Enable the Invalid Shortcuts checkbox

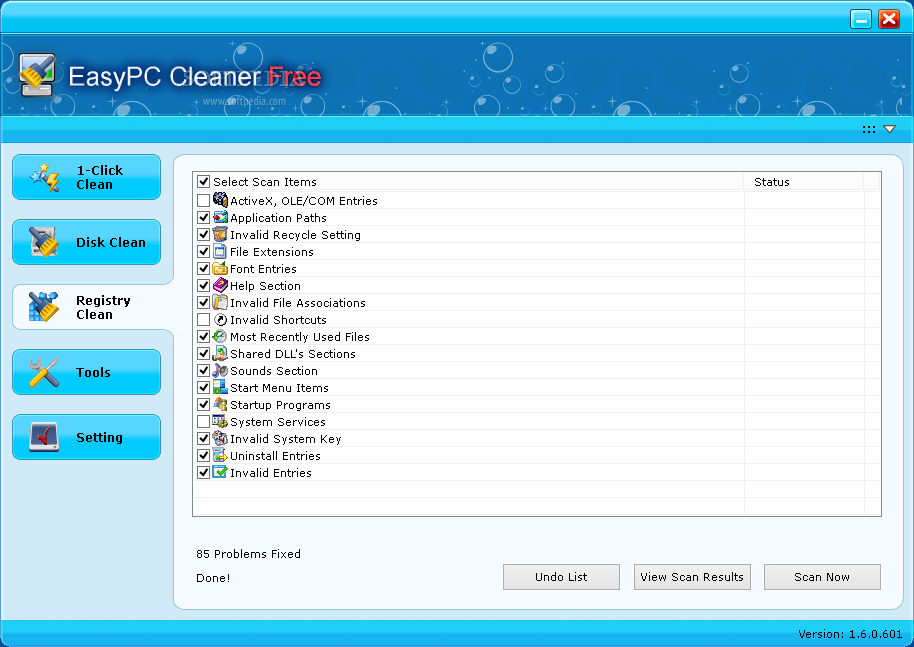[x=203, y=319]
